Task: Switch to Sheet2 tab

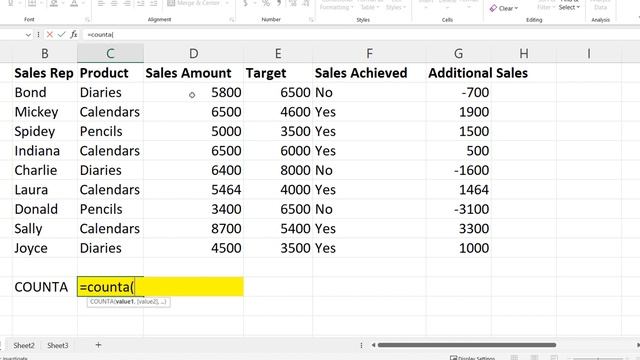Action: tap(24, 345)
